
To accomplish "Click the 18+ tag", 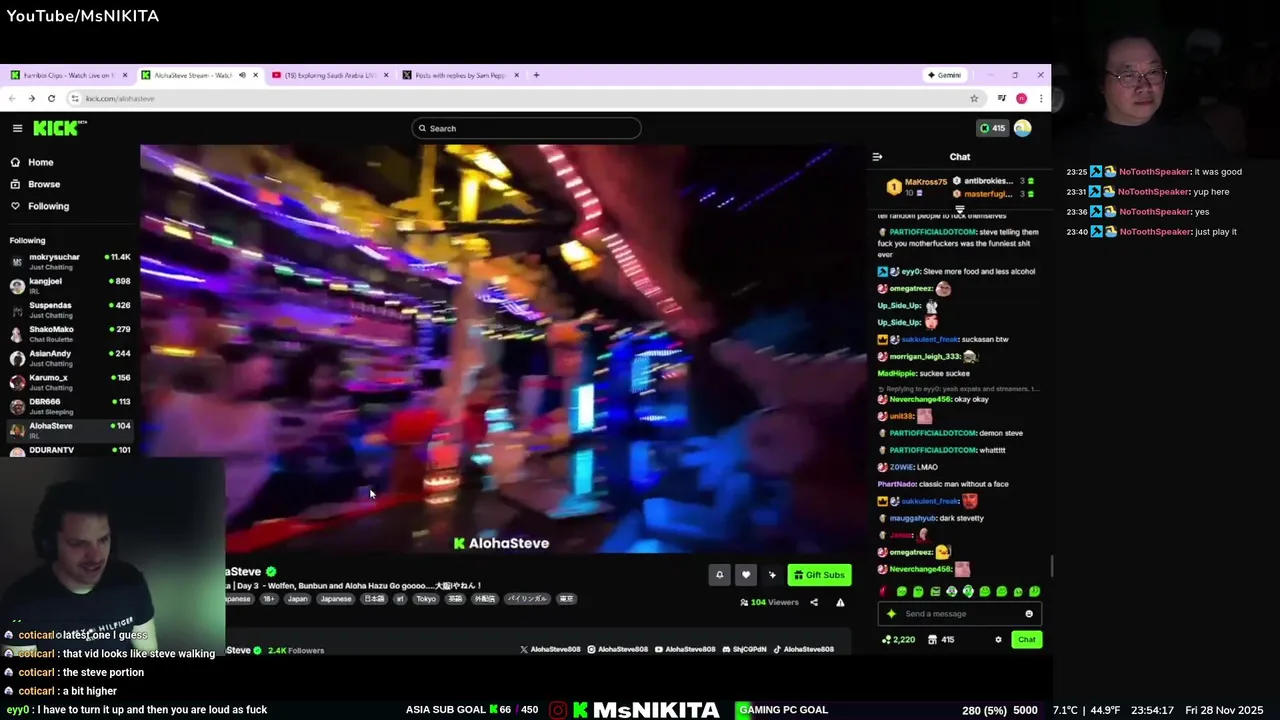I will [x=269, y=599].
